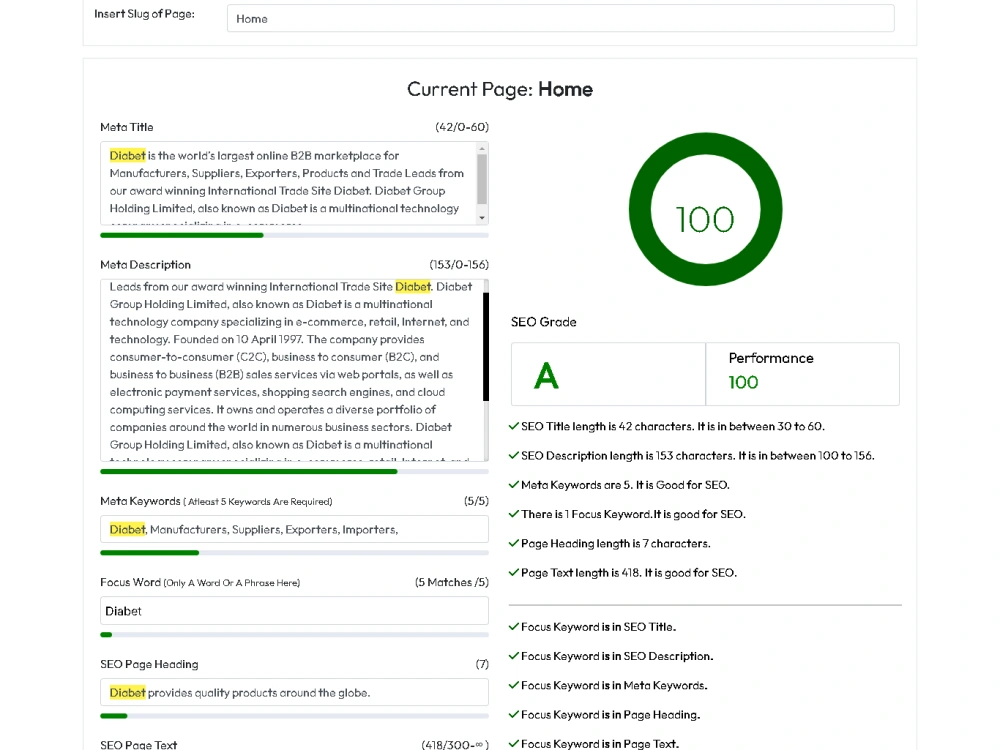
Task: Click the 'Insert Slug of Page:' label
Action: pos(145,14)
